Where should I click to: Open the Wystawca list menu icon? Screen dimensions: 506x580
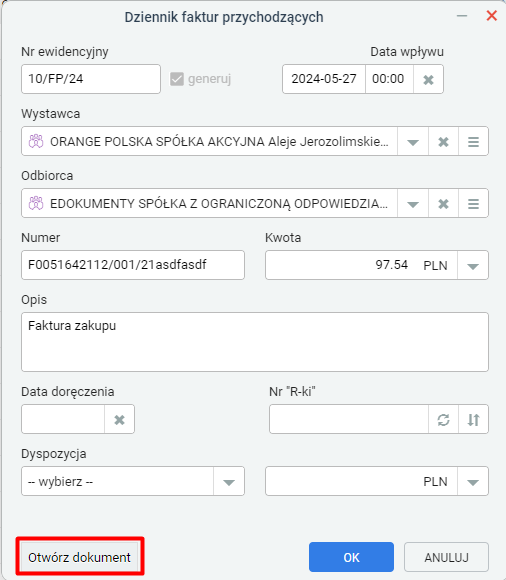coord(473,141)
